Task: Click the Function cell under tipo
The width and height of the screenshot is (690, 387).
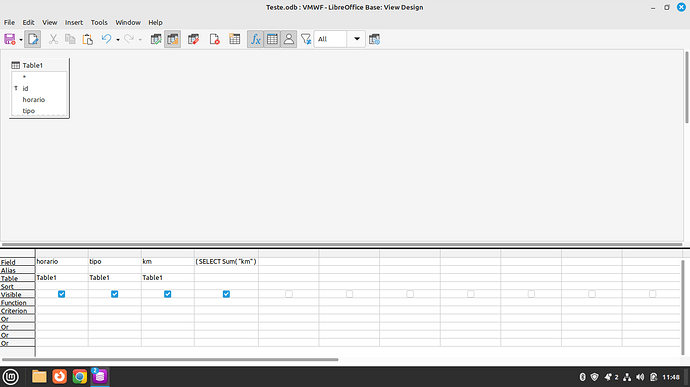Action: click(x=115, y=302)
